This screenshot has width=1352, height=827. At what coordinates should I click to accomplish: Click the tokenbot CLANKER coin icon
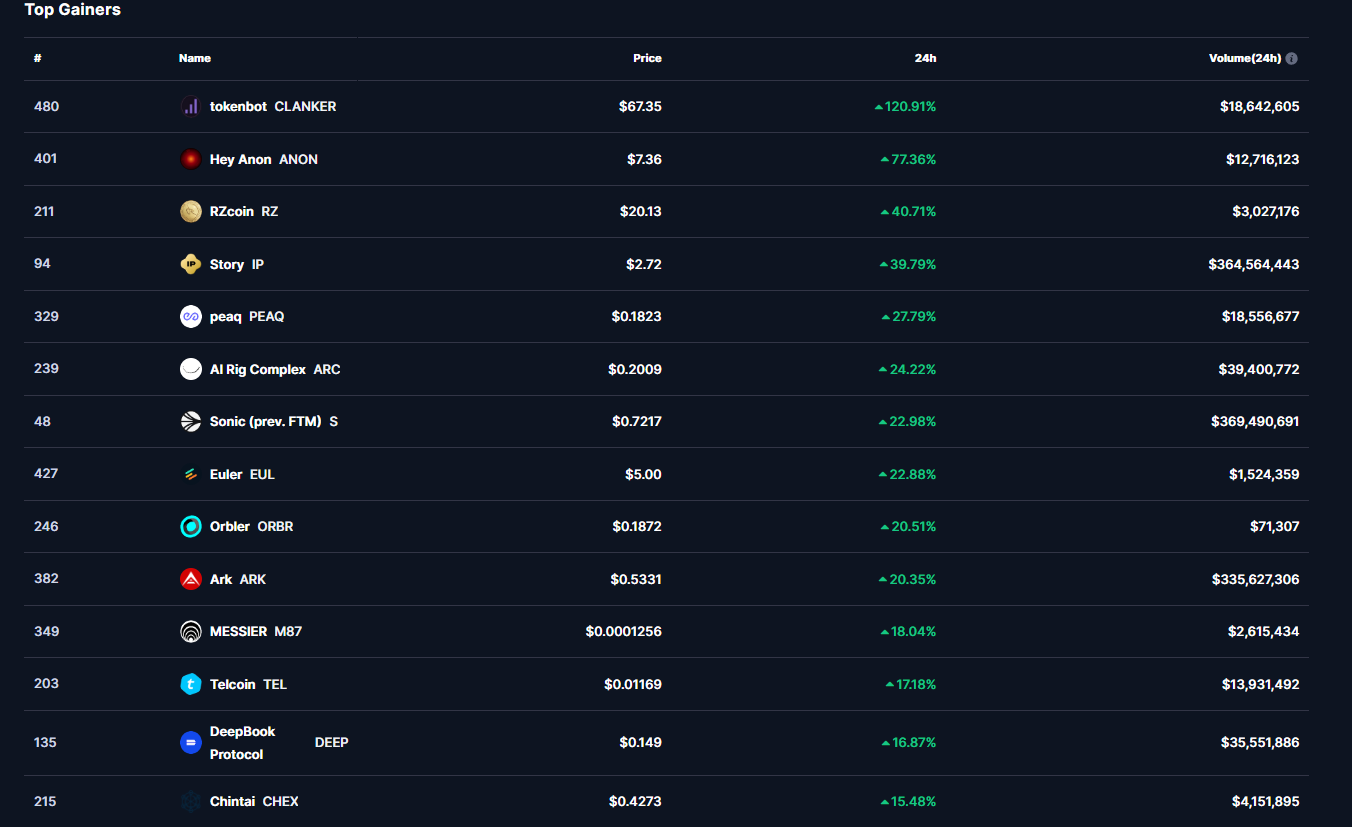[190, 106]
